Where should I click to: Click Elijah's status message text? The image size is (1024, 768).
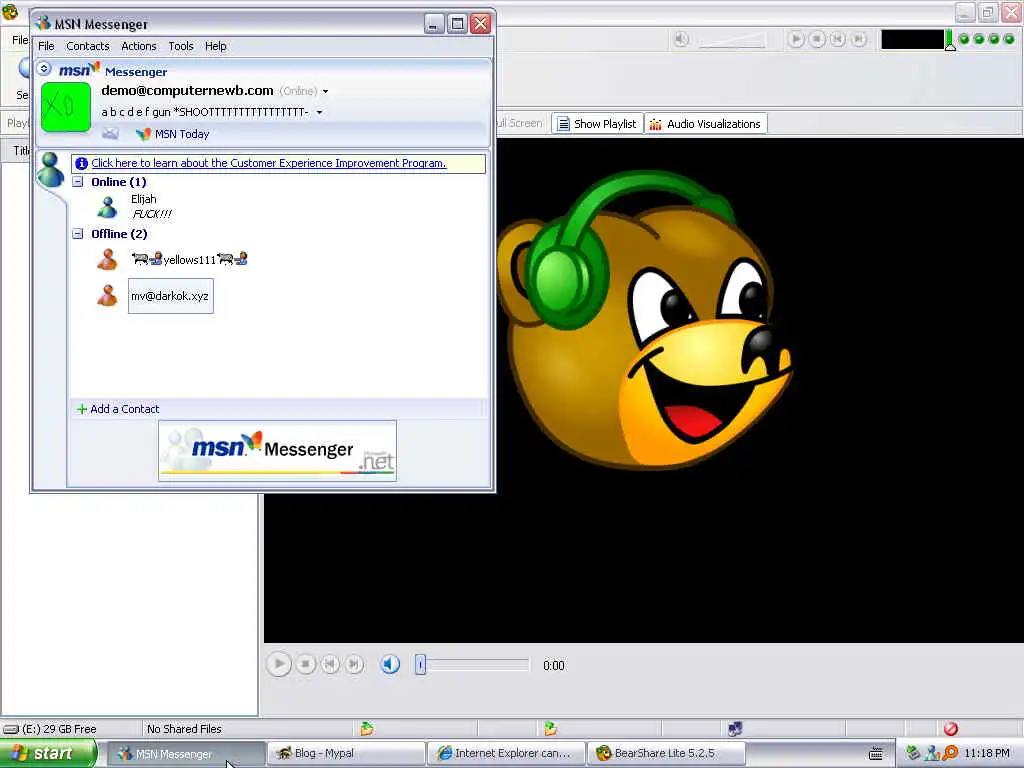152,214
